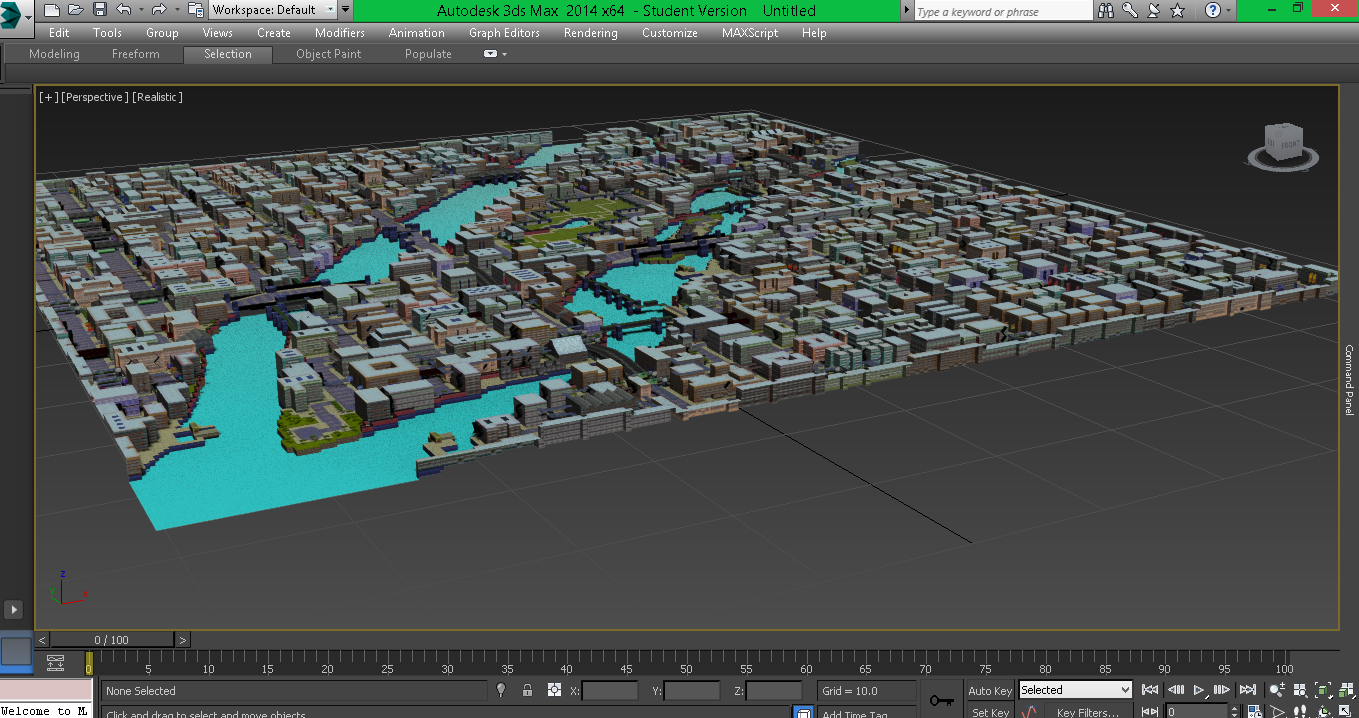
Task: Click the Current Frame number field
Action: (1196, 712)
